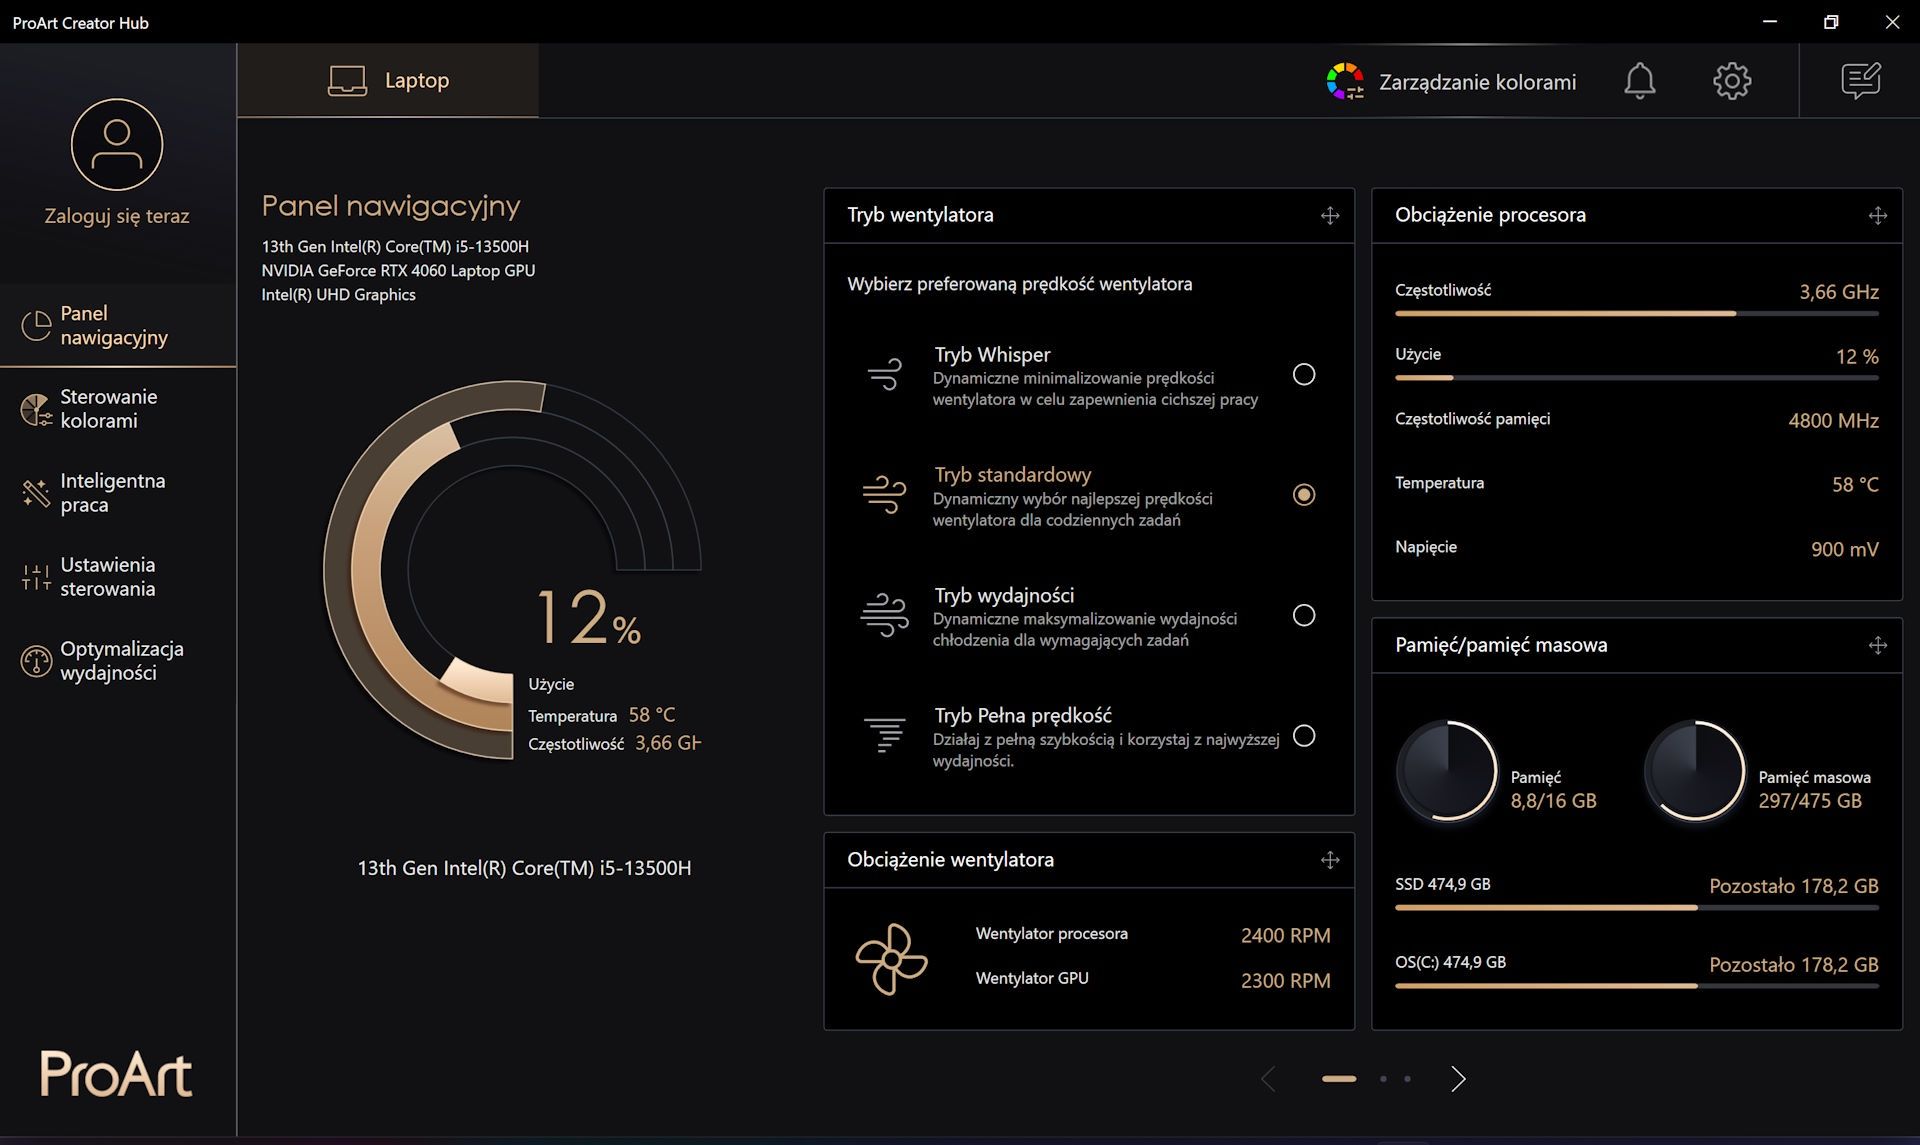Click the Tryb standardowy wind icon
Image resolution: width=1920 pixels, height=1145 pixels.
(885, 494)
